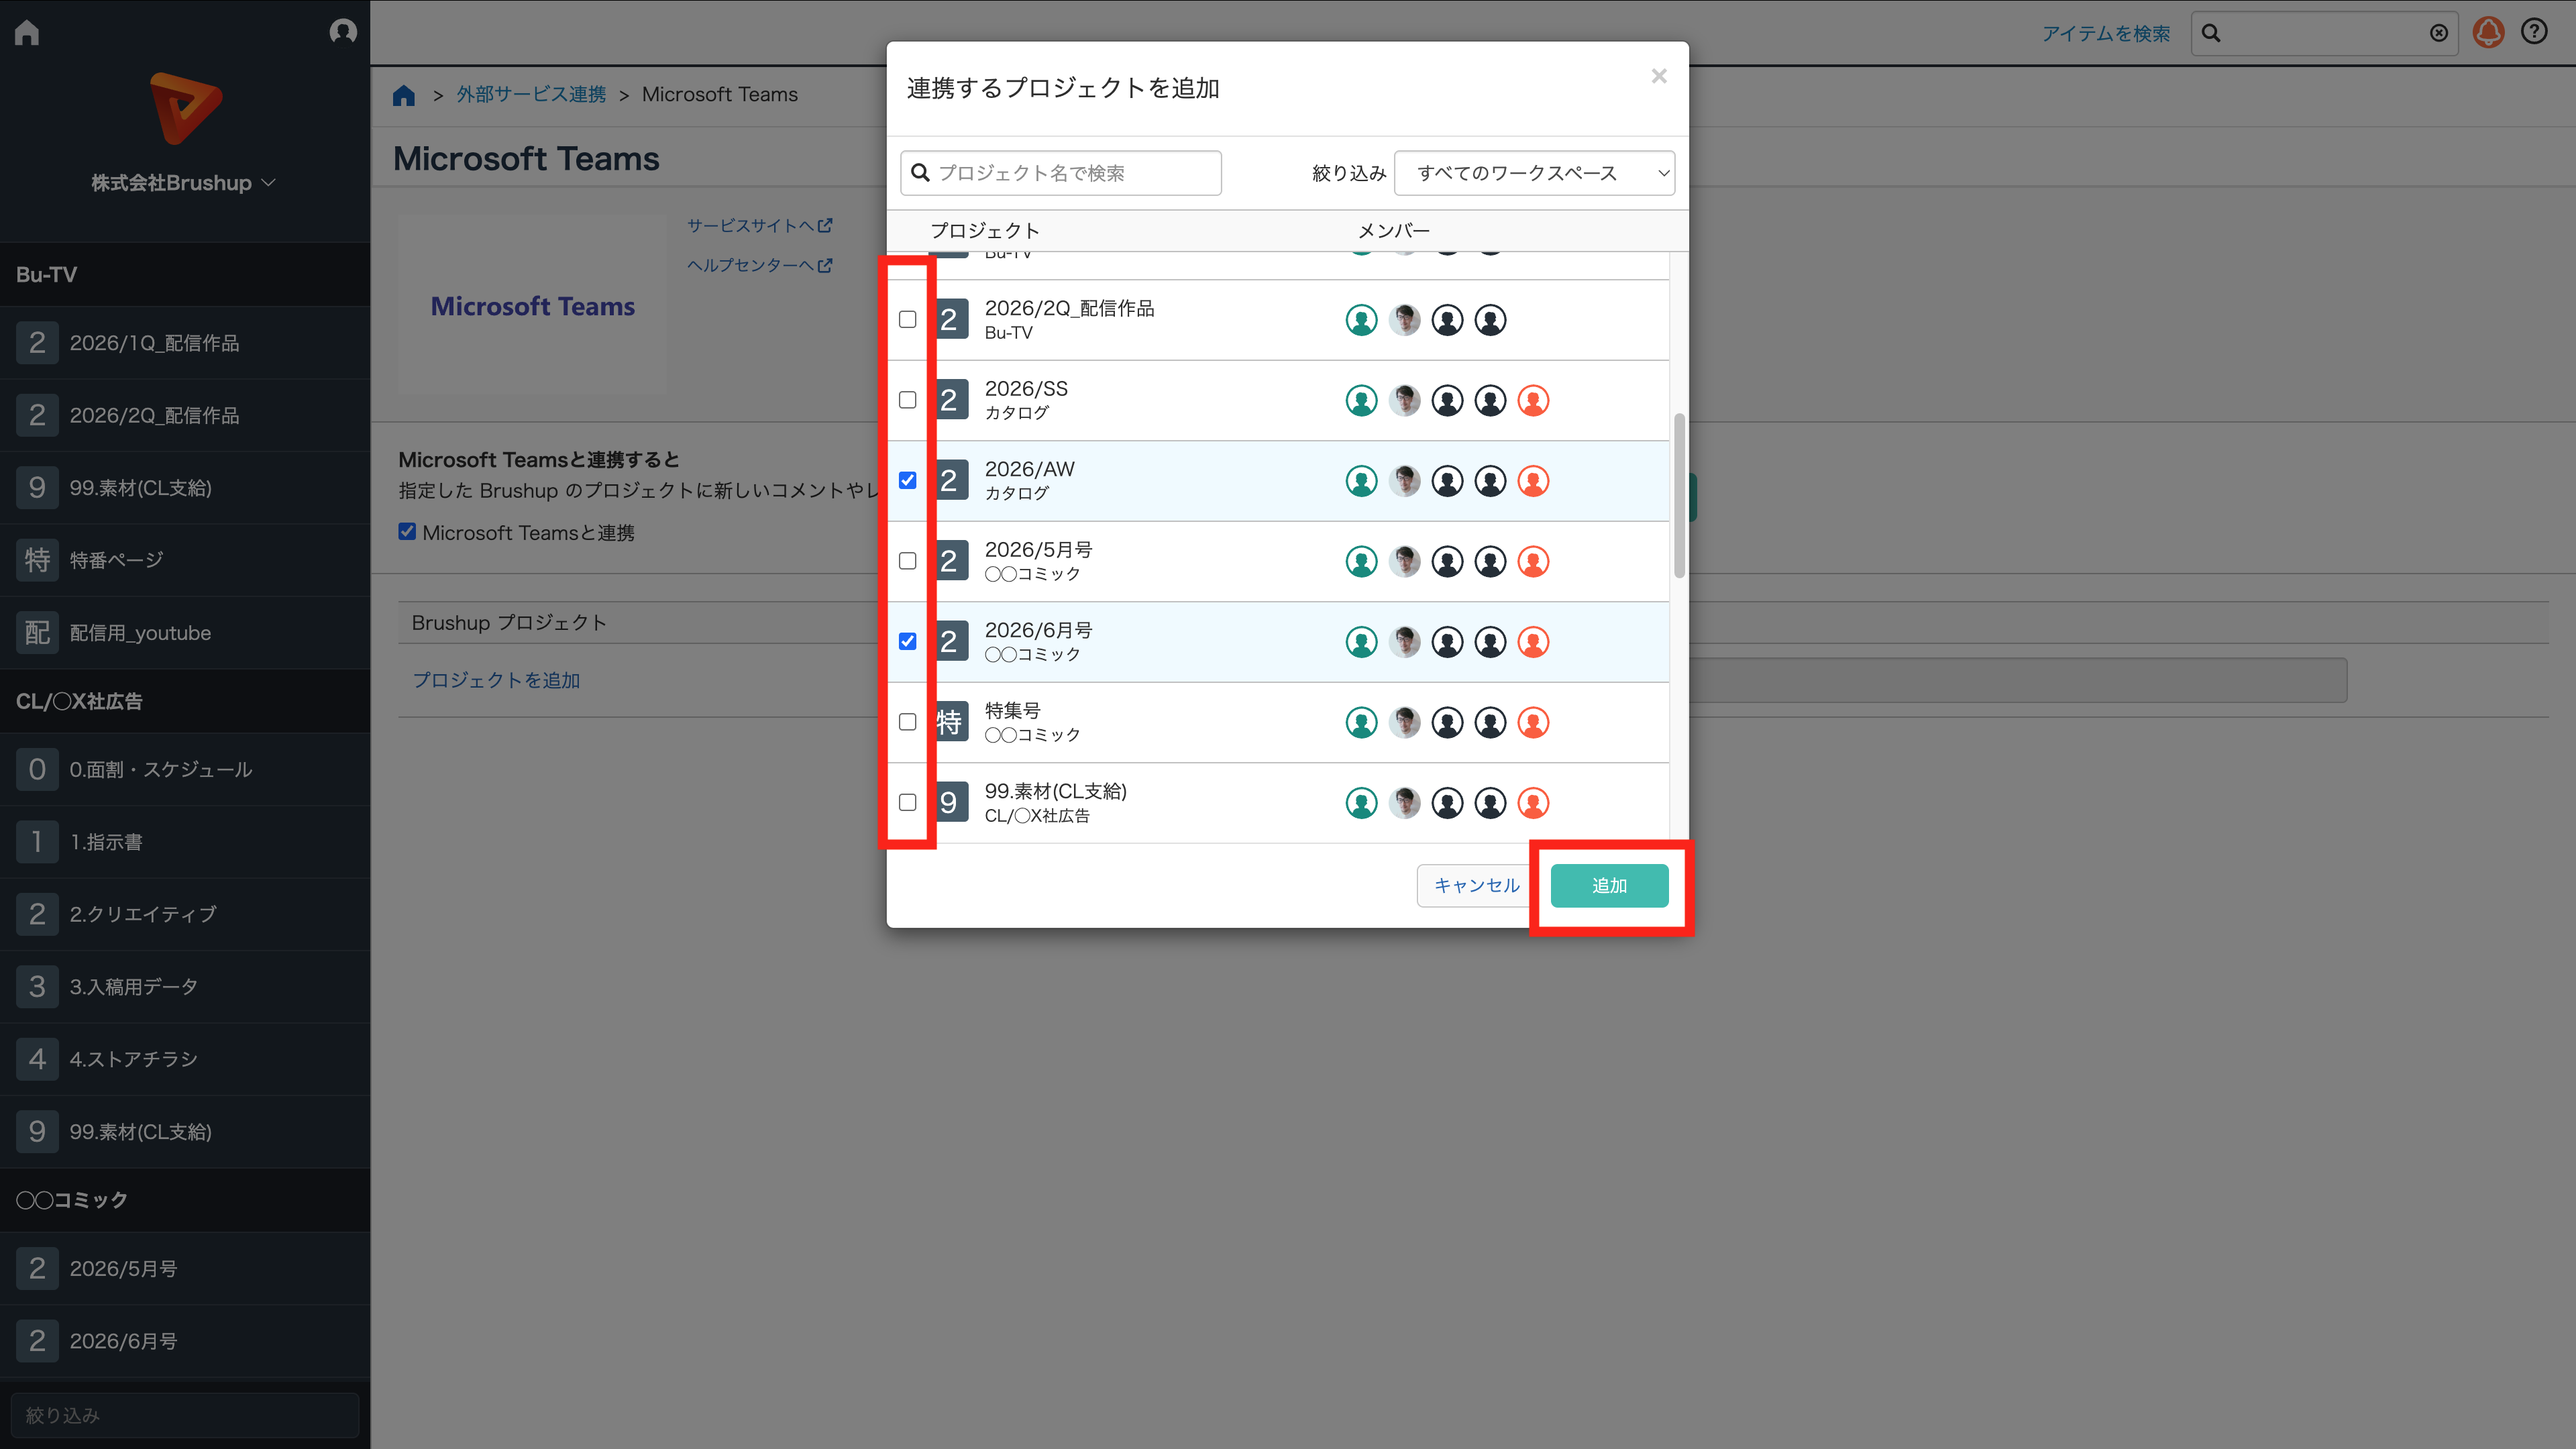Open 1.指示書 project in sidebar
Viewport: 2576px width, 1449px height.
tap(185, 842)
